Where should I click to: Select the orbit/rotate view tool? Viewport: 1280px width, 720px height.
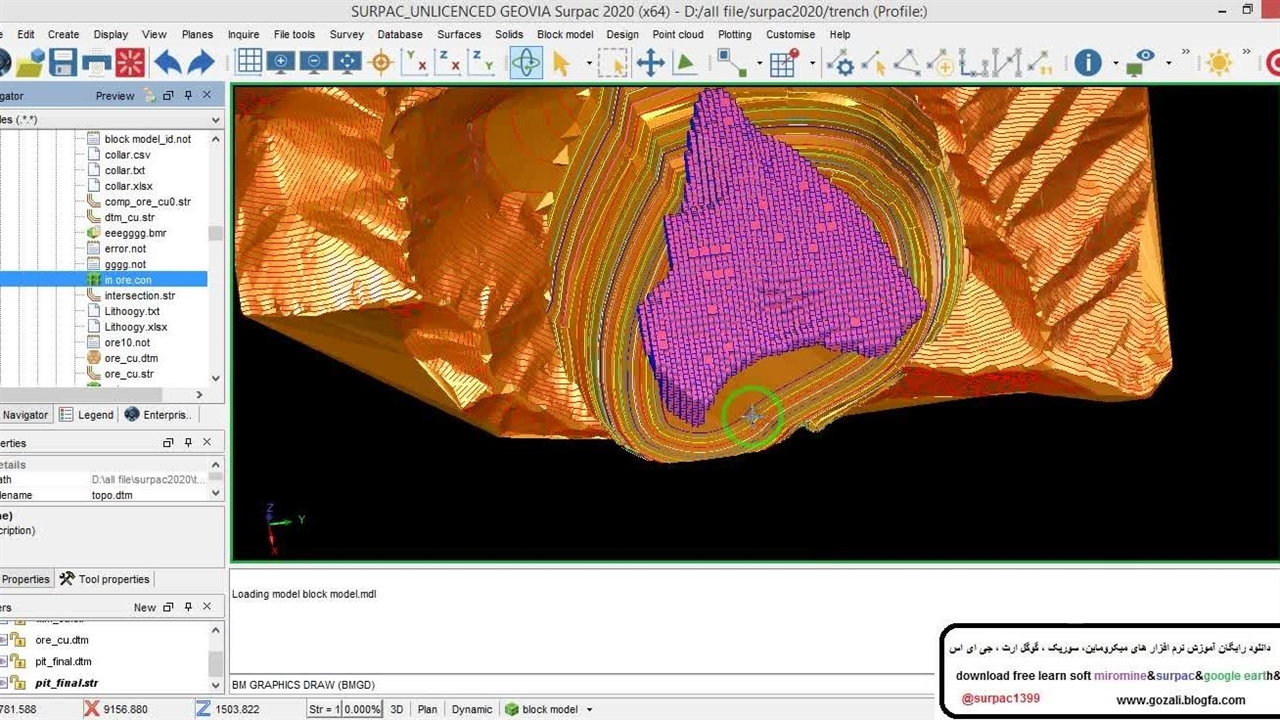pos(526,63)
